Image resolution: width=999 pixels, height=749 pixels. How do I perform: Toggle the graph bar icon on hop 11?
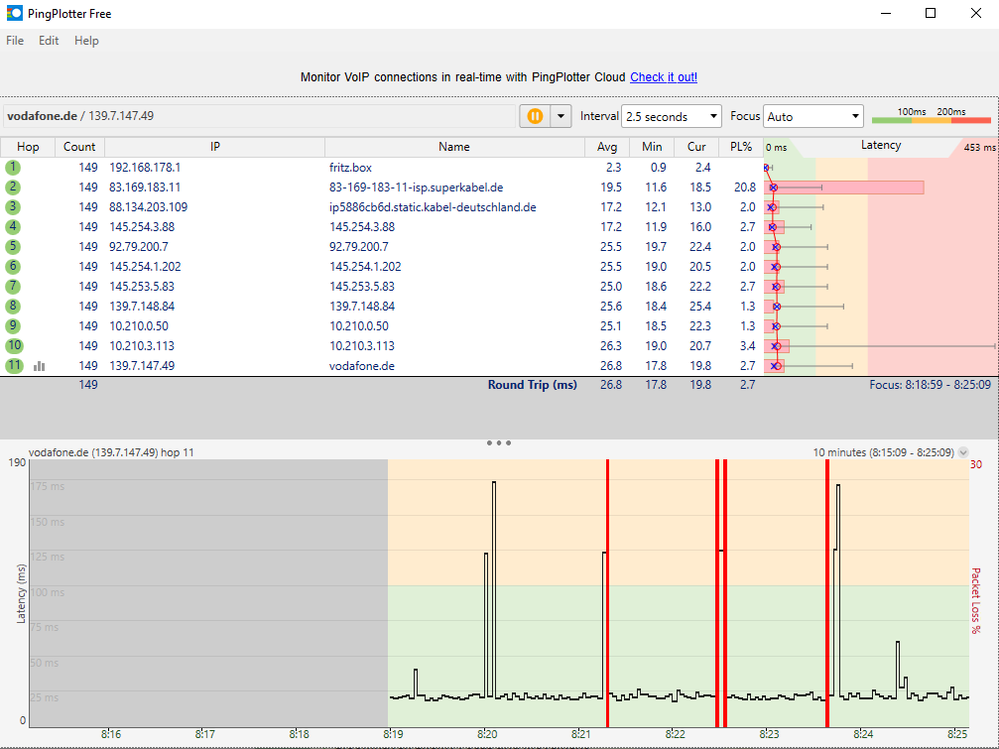tap(40, 366)
